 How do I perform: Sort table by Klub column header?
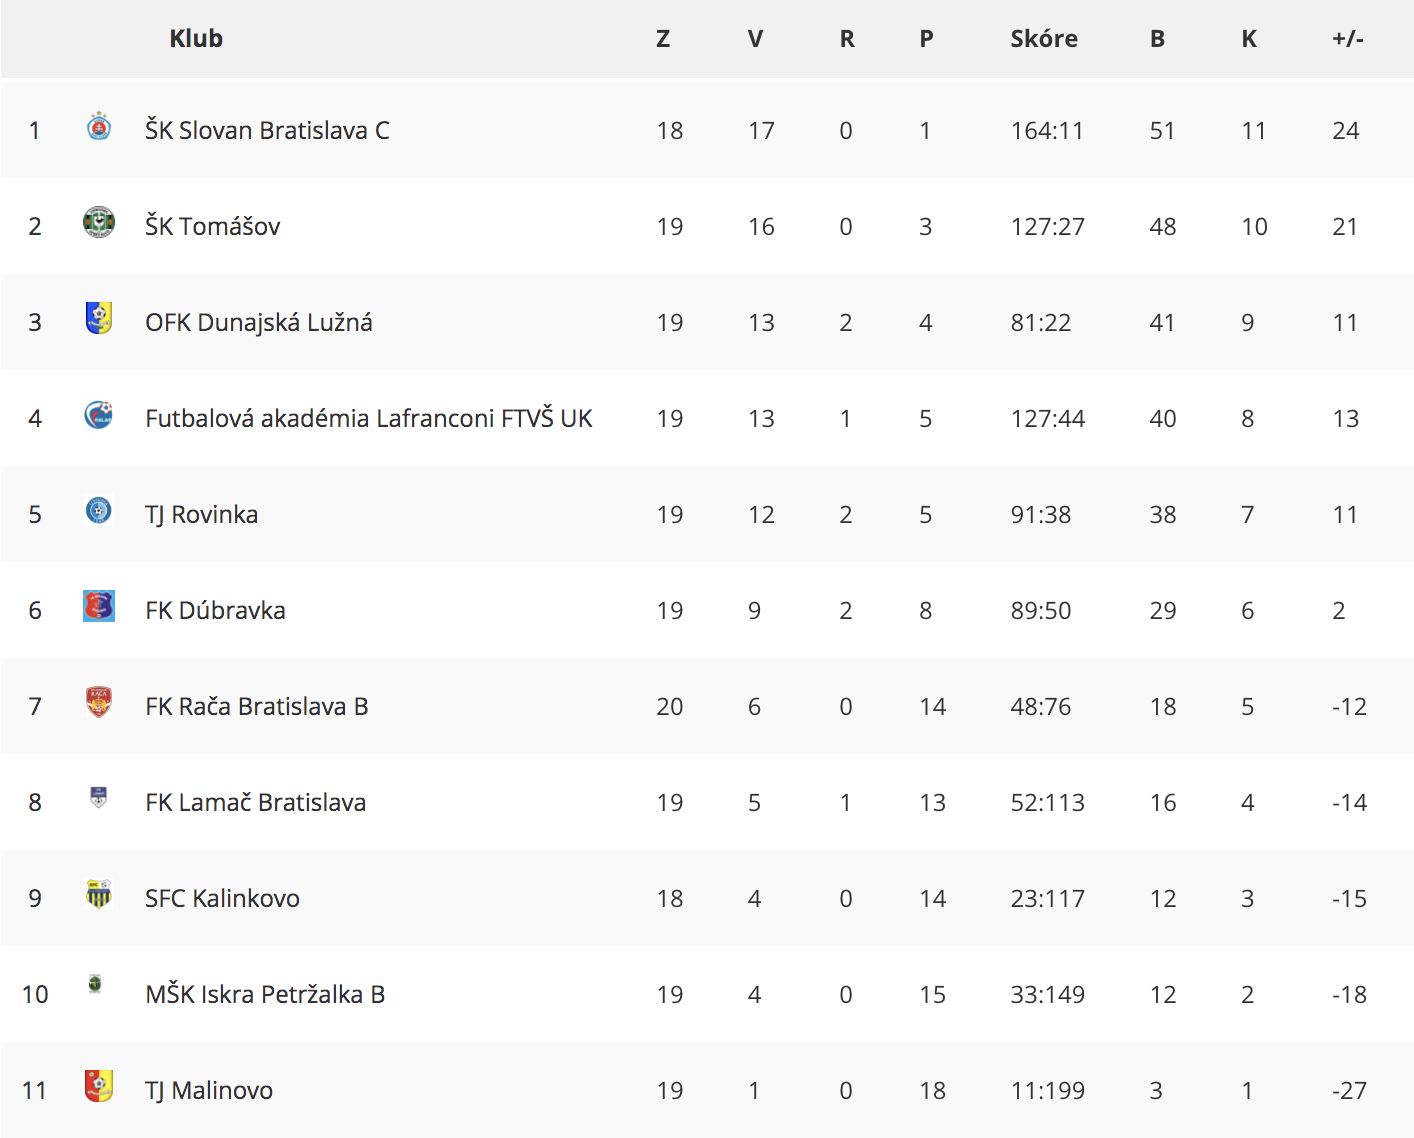coord(196,39)
